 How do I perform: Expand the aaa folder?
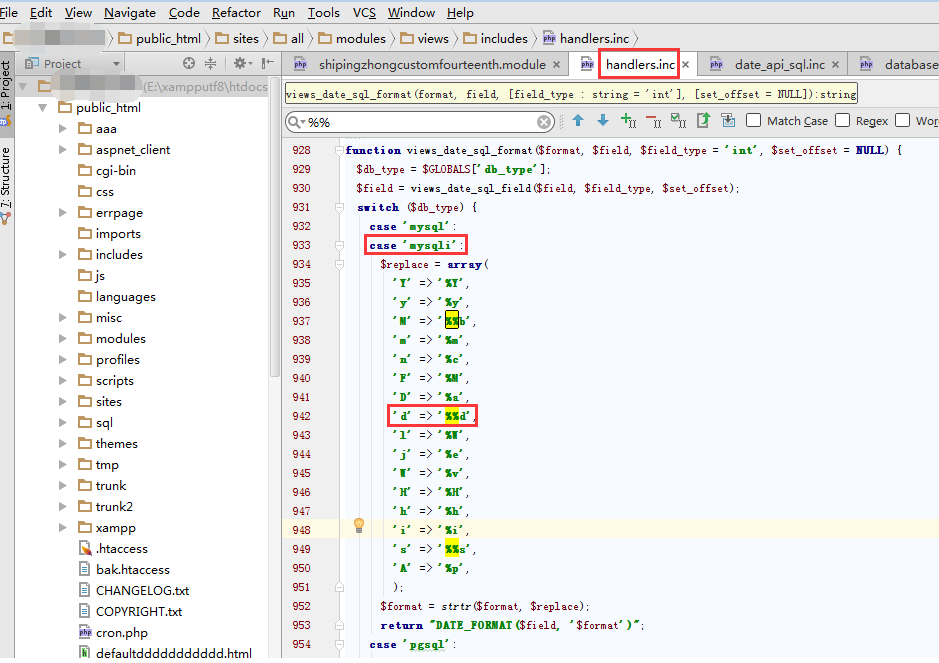click(x=62, y=128)
